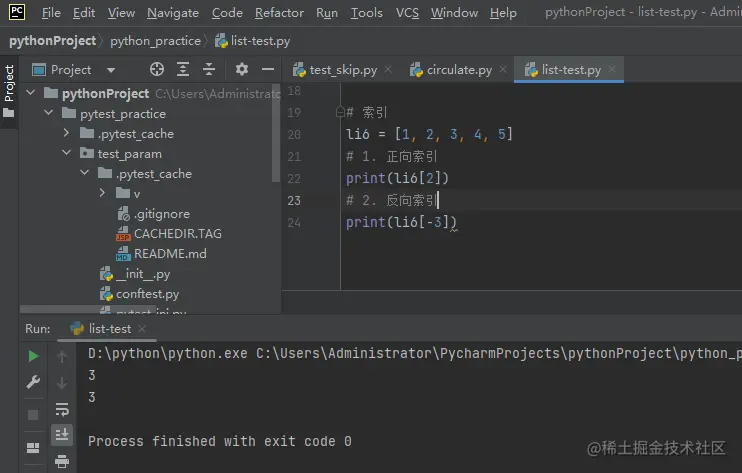This screenshot has height=473, width=742.
Task: Rerun list-test with green play icon
Action: pos(33,356)
